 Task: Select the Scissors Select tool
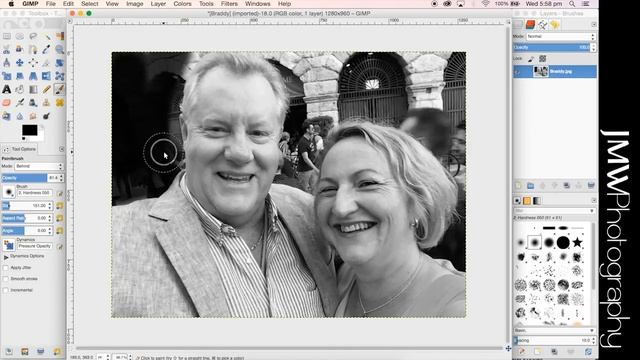[7, 50]
